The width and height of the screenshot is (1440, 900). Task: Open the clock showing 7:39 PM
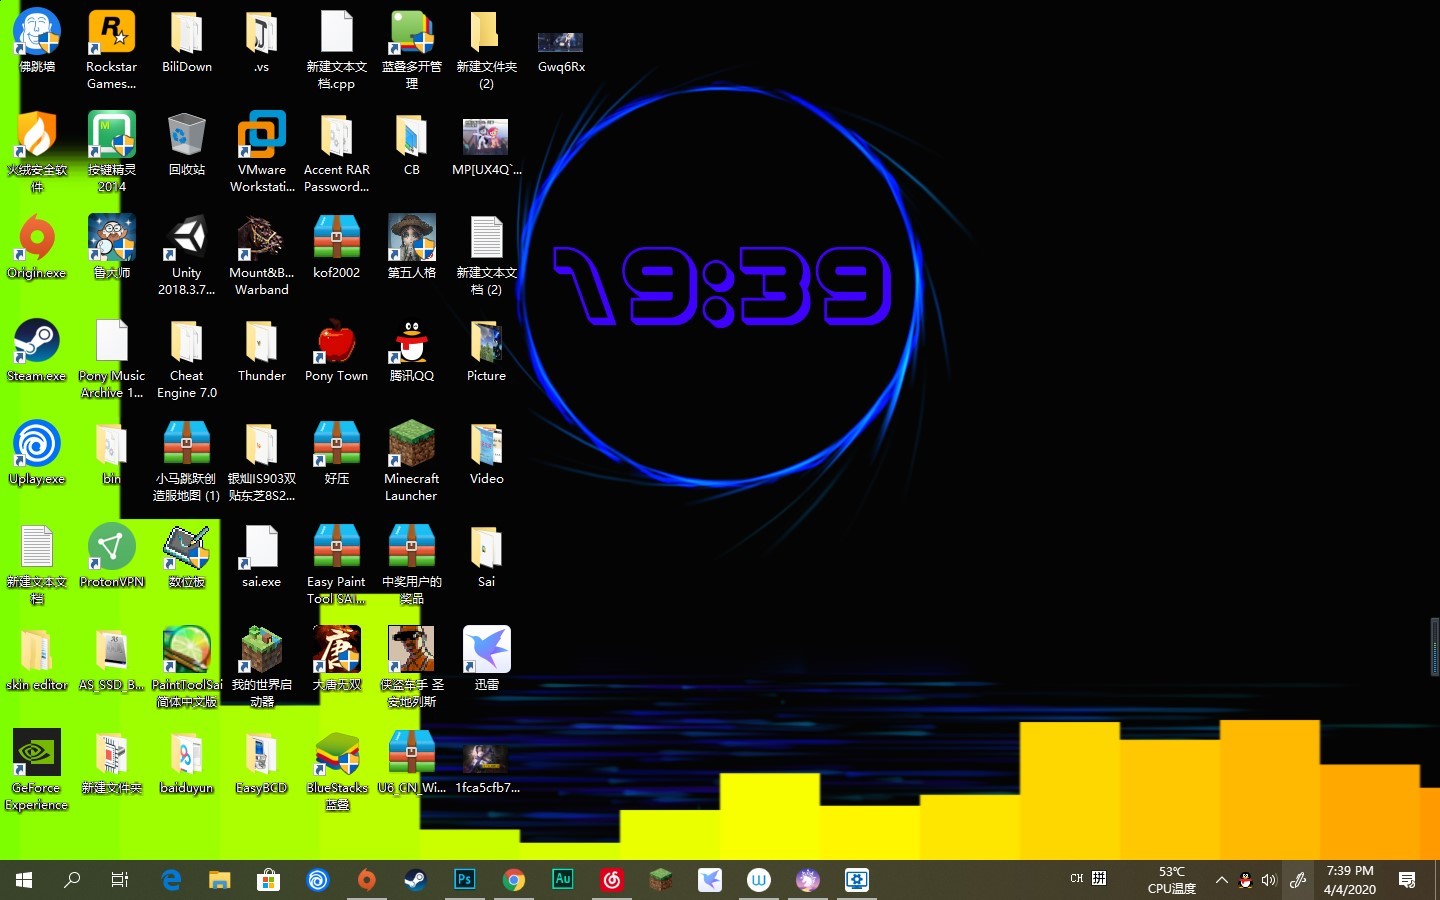coord(1350,880)
